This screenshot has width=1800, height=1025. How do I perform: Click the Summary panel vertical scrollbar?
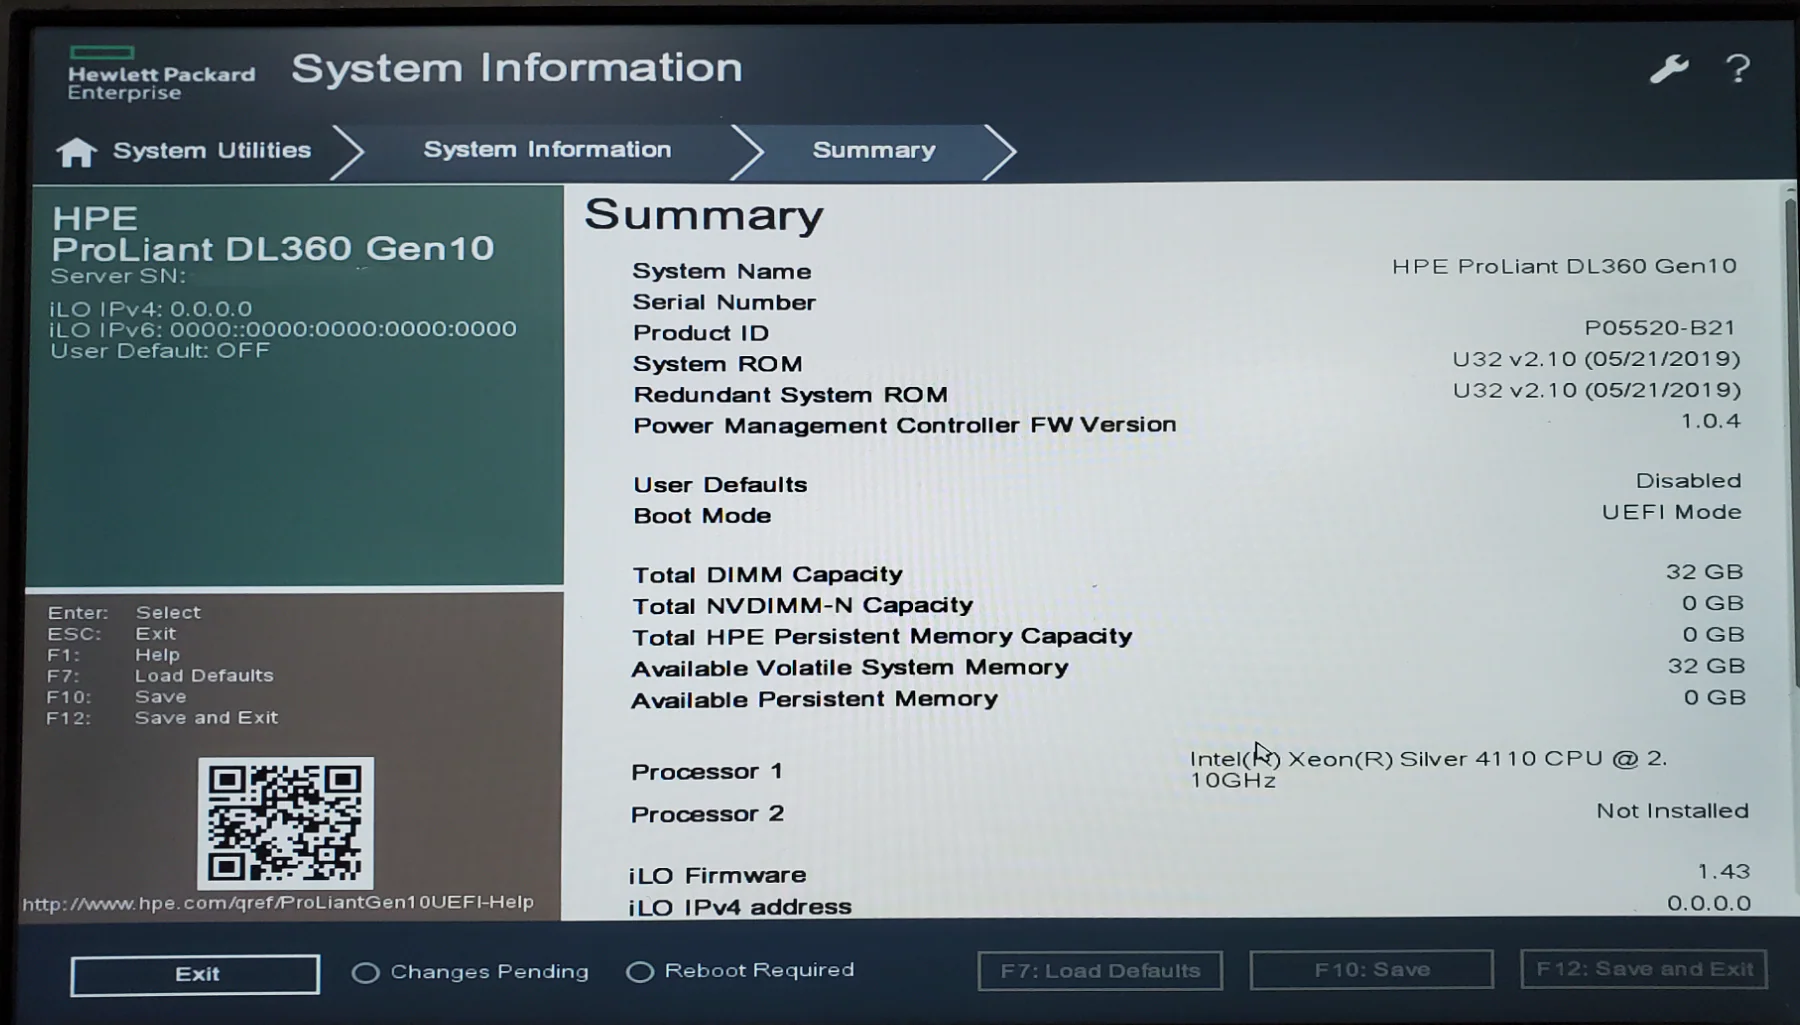click(1789, 440)
